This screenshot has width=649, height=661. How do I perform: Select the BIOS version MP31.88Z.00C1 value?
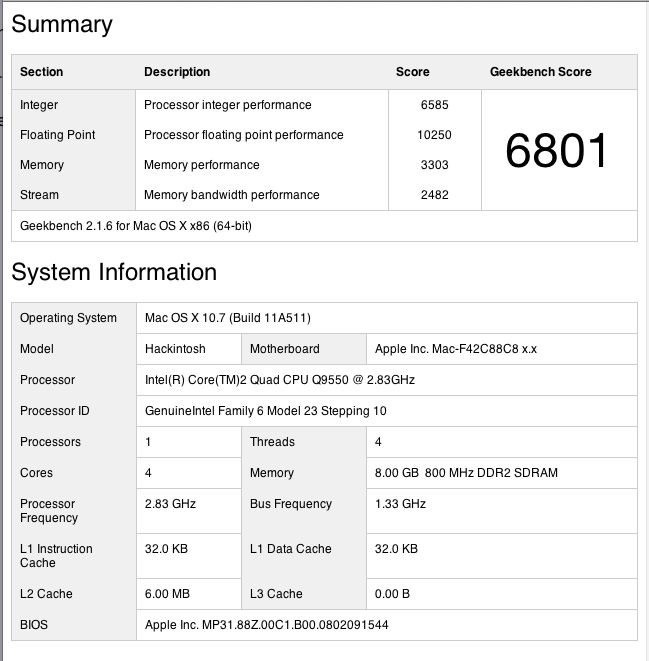tap(266, 625)
